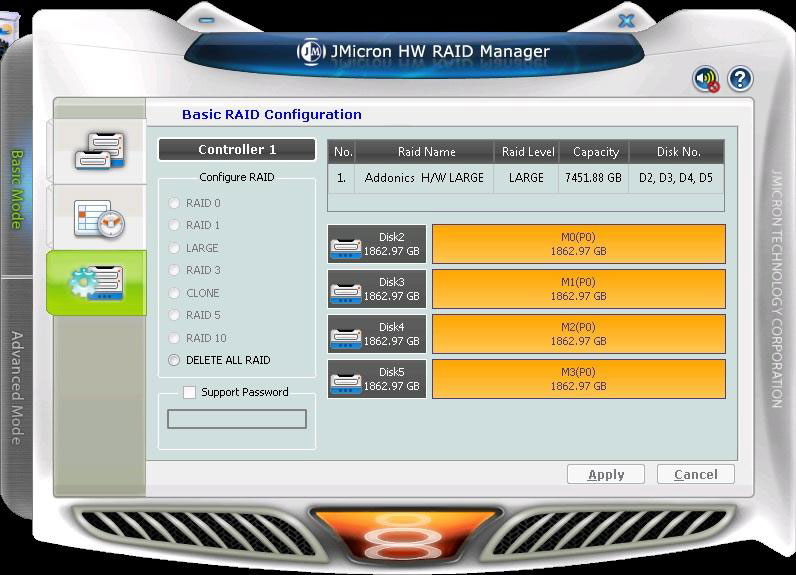Viewport: 796px width, 575px height.
Task: Open the event log schedule sidebar icon
Action: point(99,219)
